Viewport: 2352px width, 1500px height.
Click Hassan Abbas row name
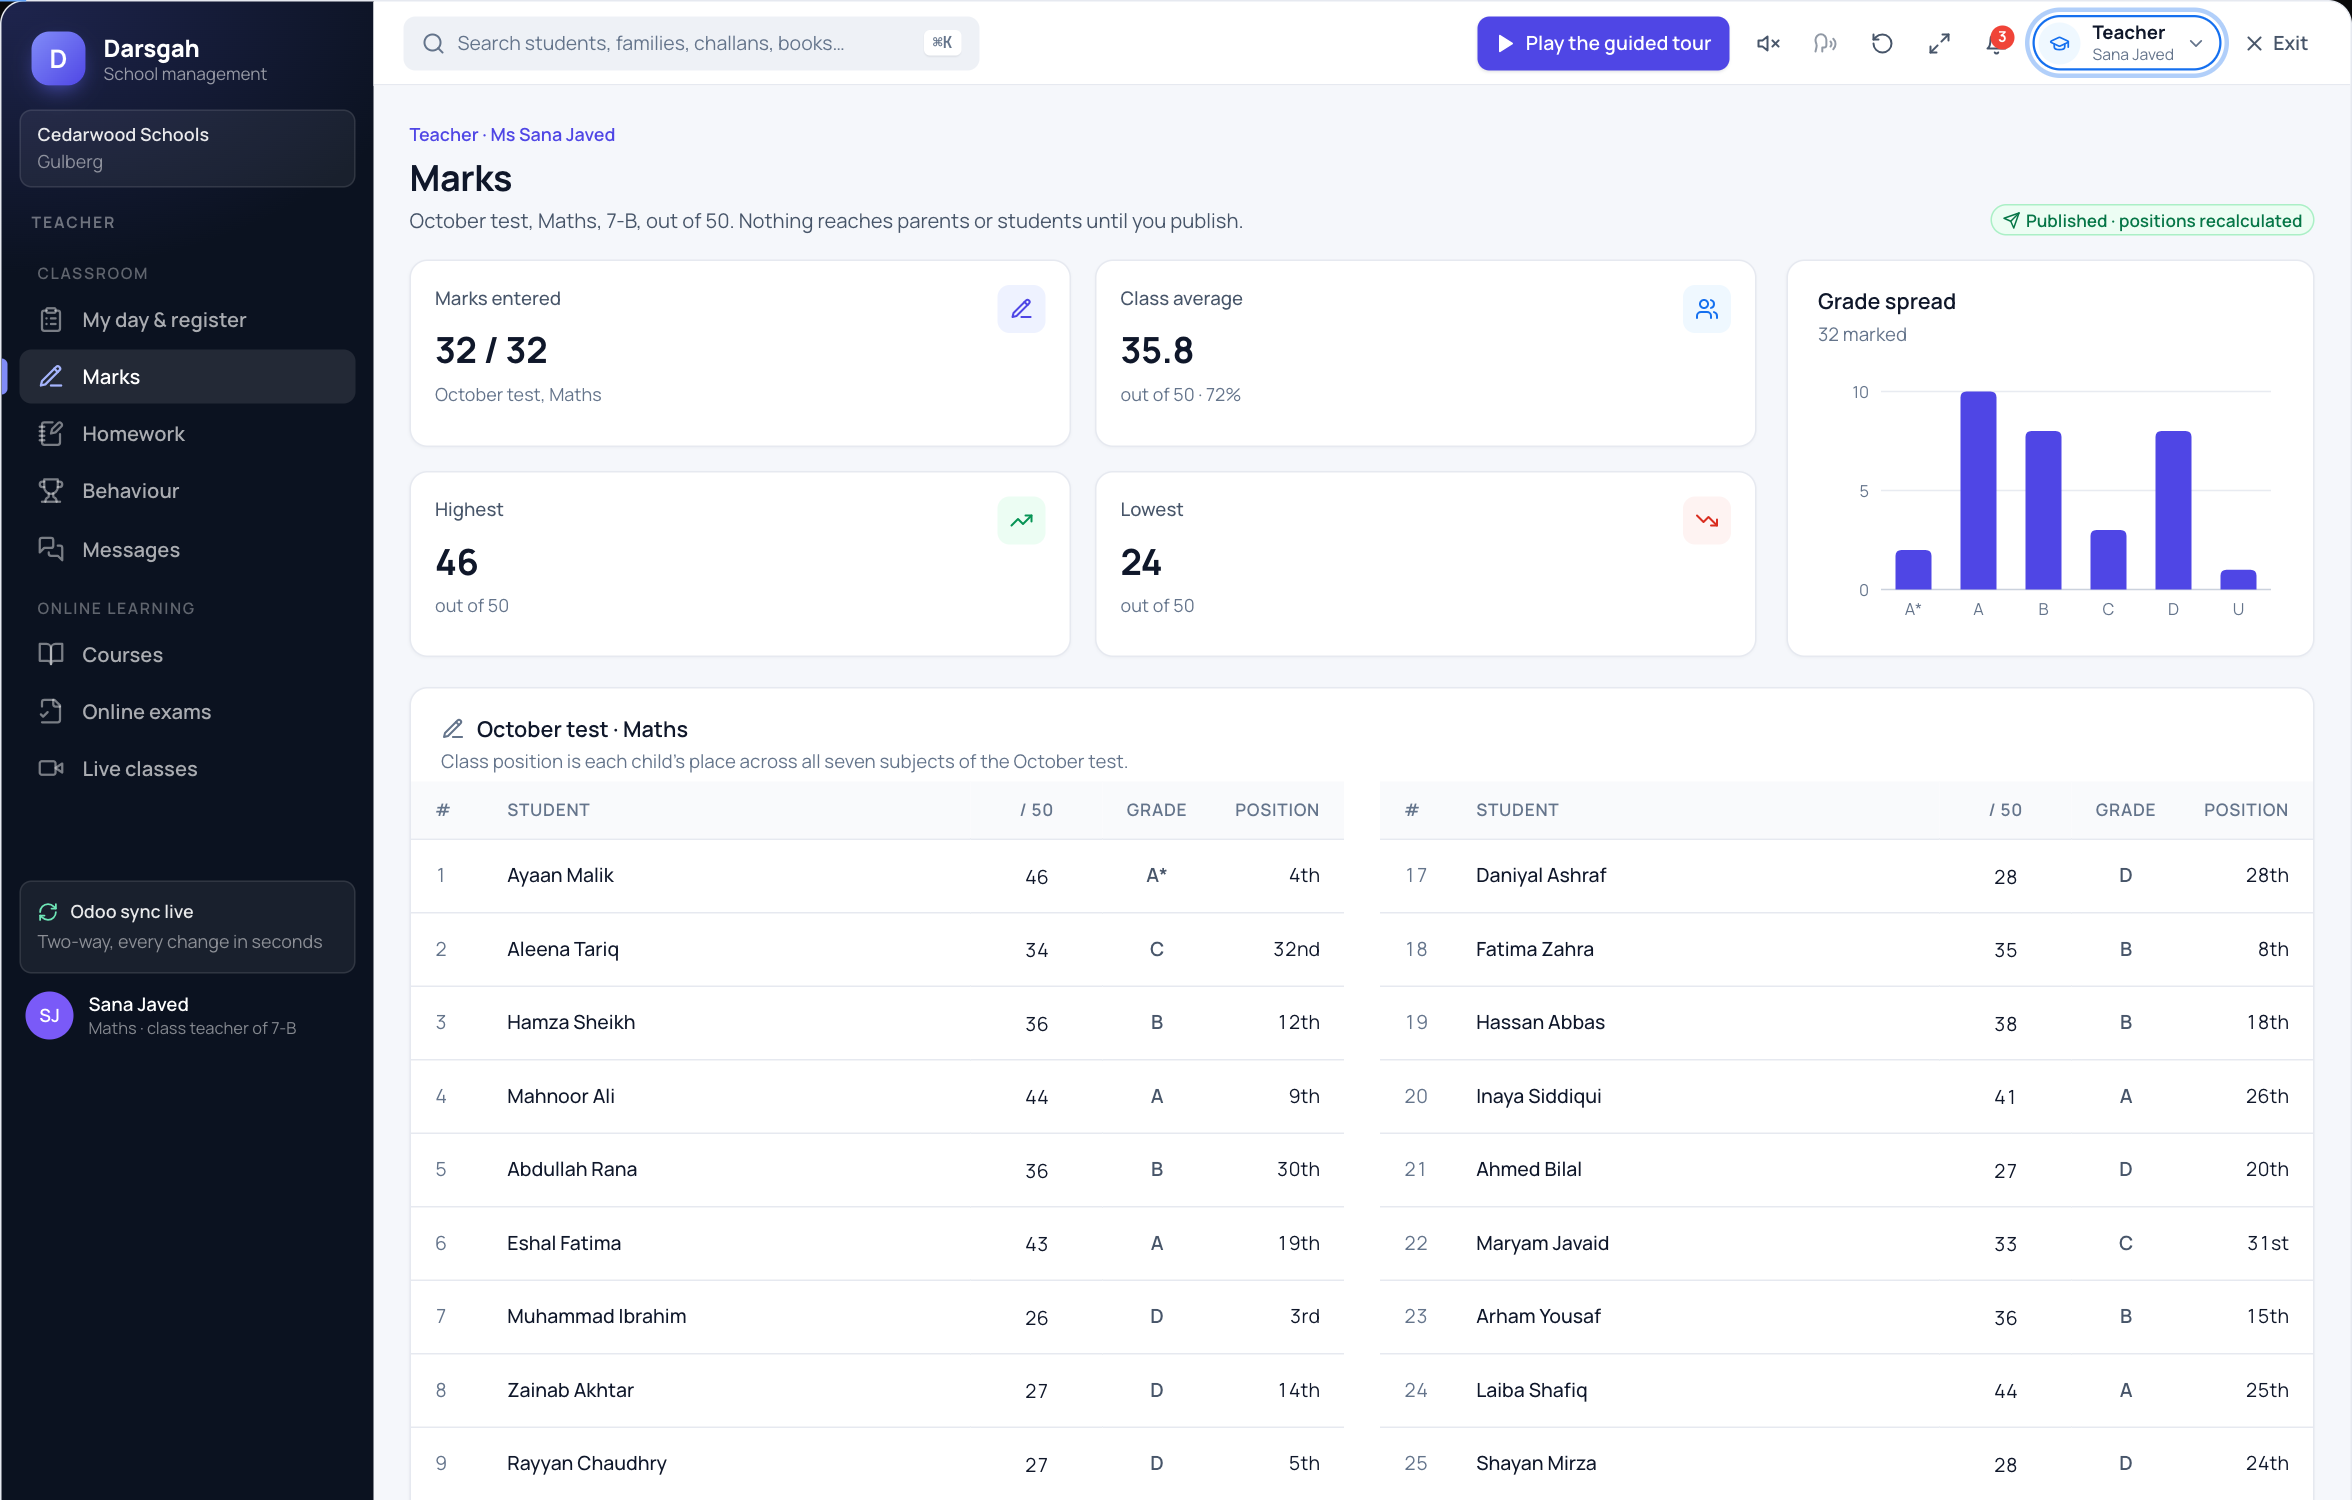(1540, 1023)
